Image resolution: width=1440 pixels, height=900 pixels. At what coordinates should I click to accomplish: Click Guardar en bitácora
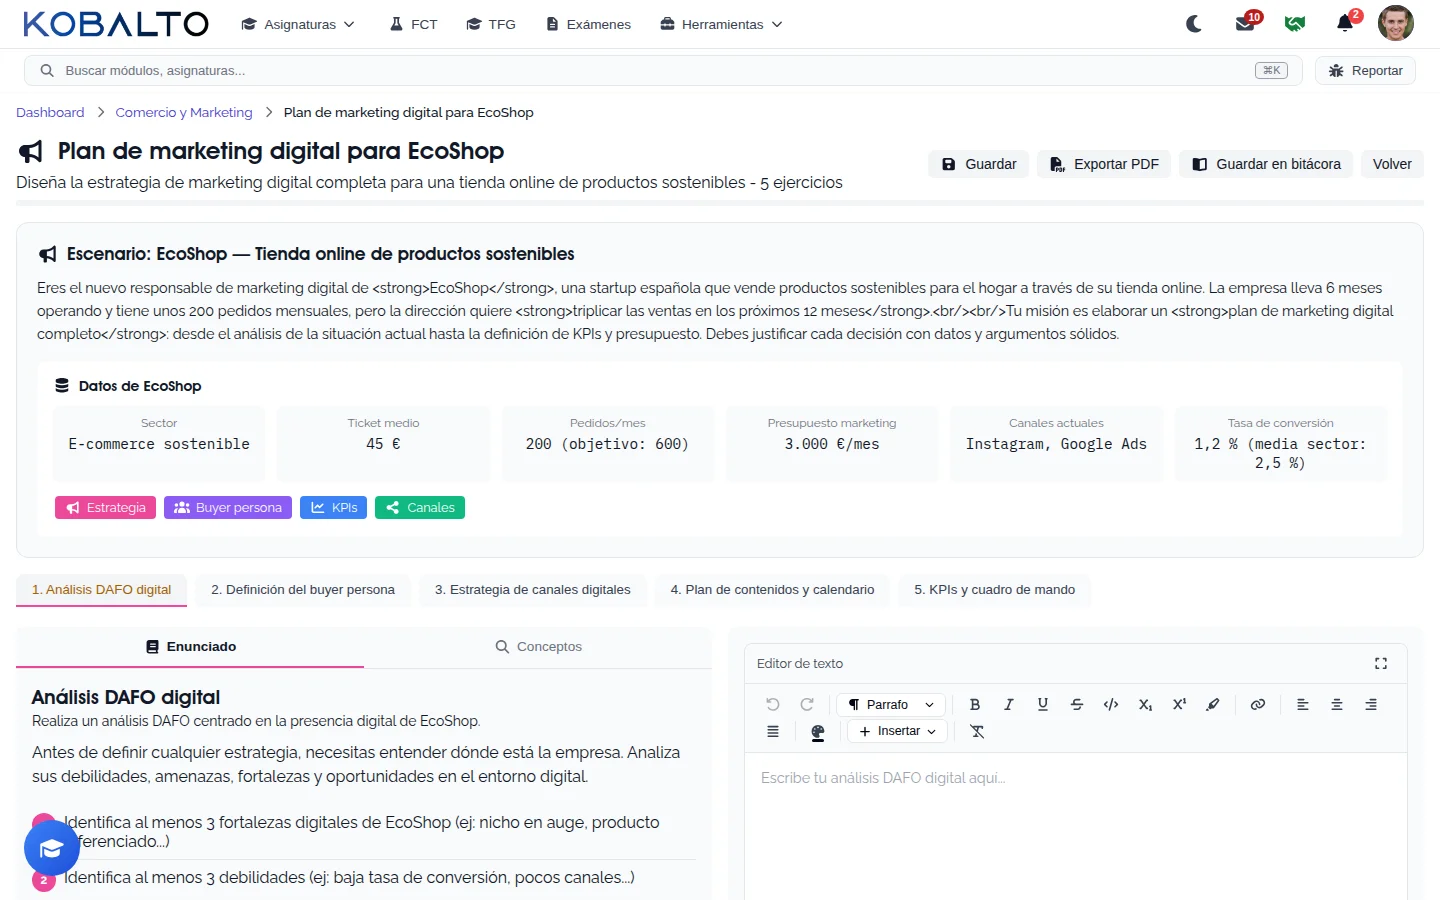(1266, 164)
